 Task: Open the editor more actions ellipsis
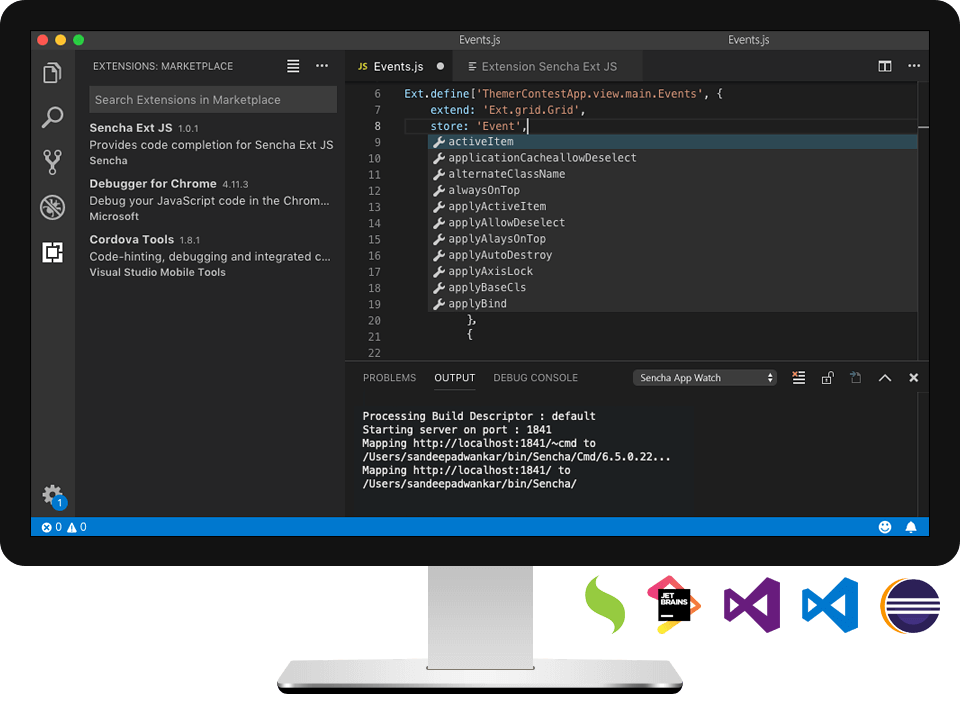point(914,66)
